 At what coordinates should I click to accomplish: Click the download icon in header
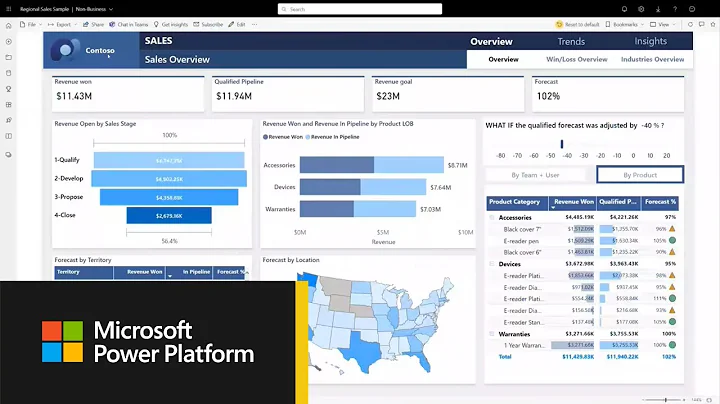(x=658, y=9)
